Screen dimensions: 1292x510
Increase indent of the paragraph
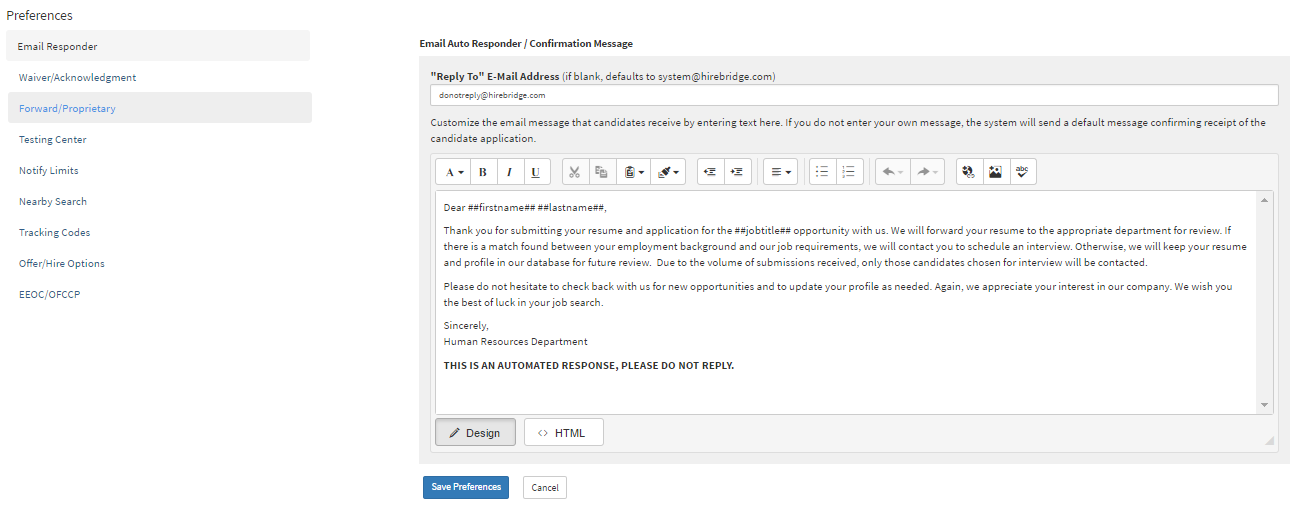737,172
